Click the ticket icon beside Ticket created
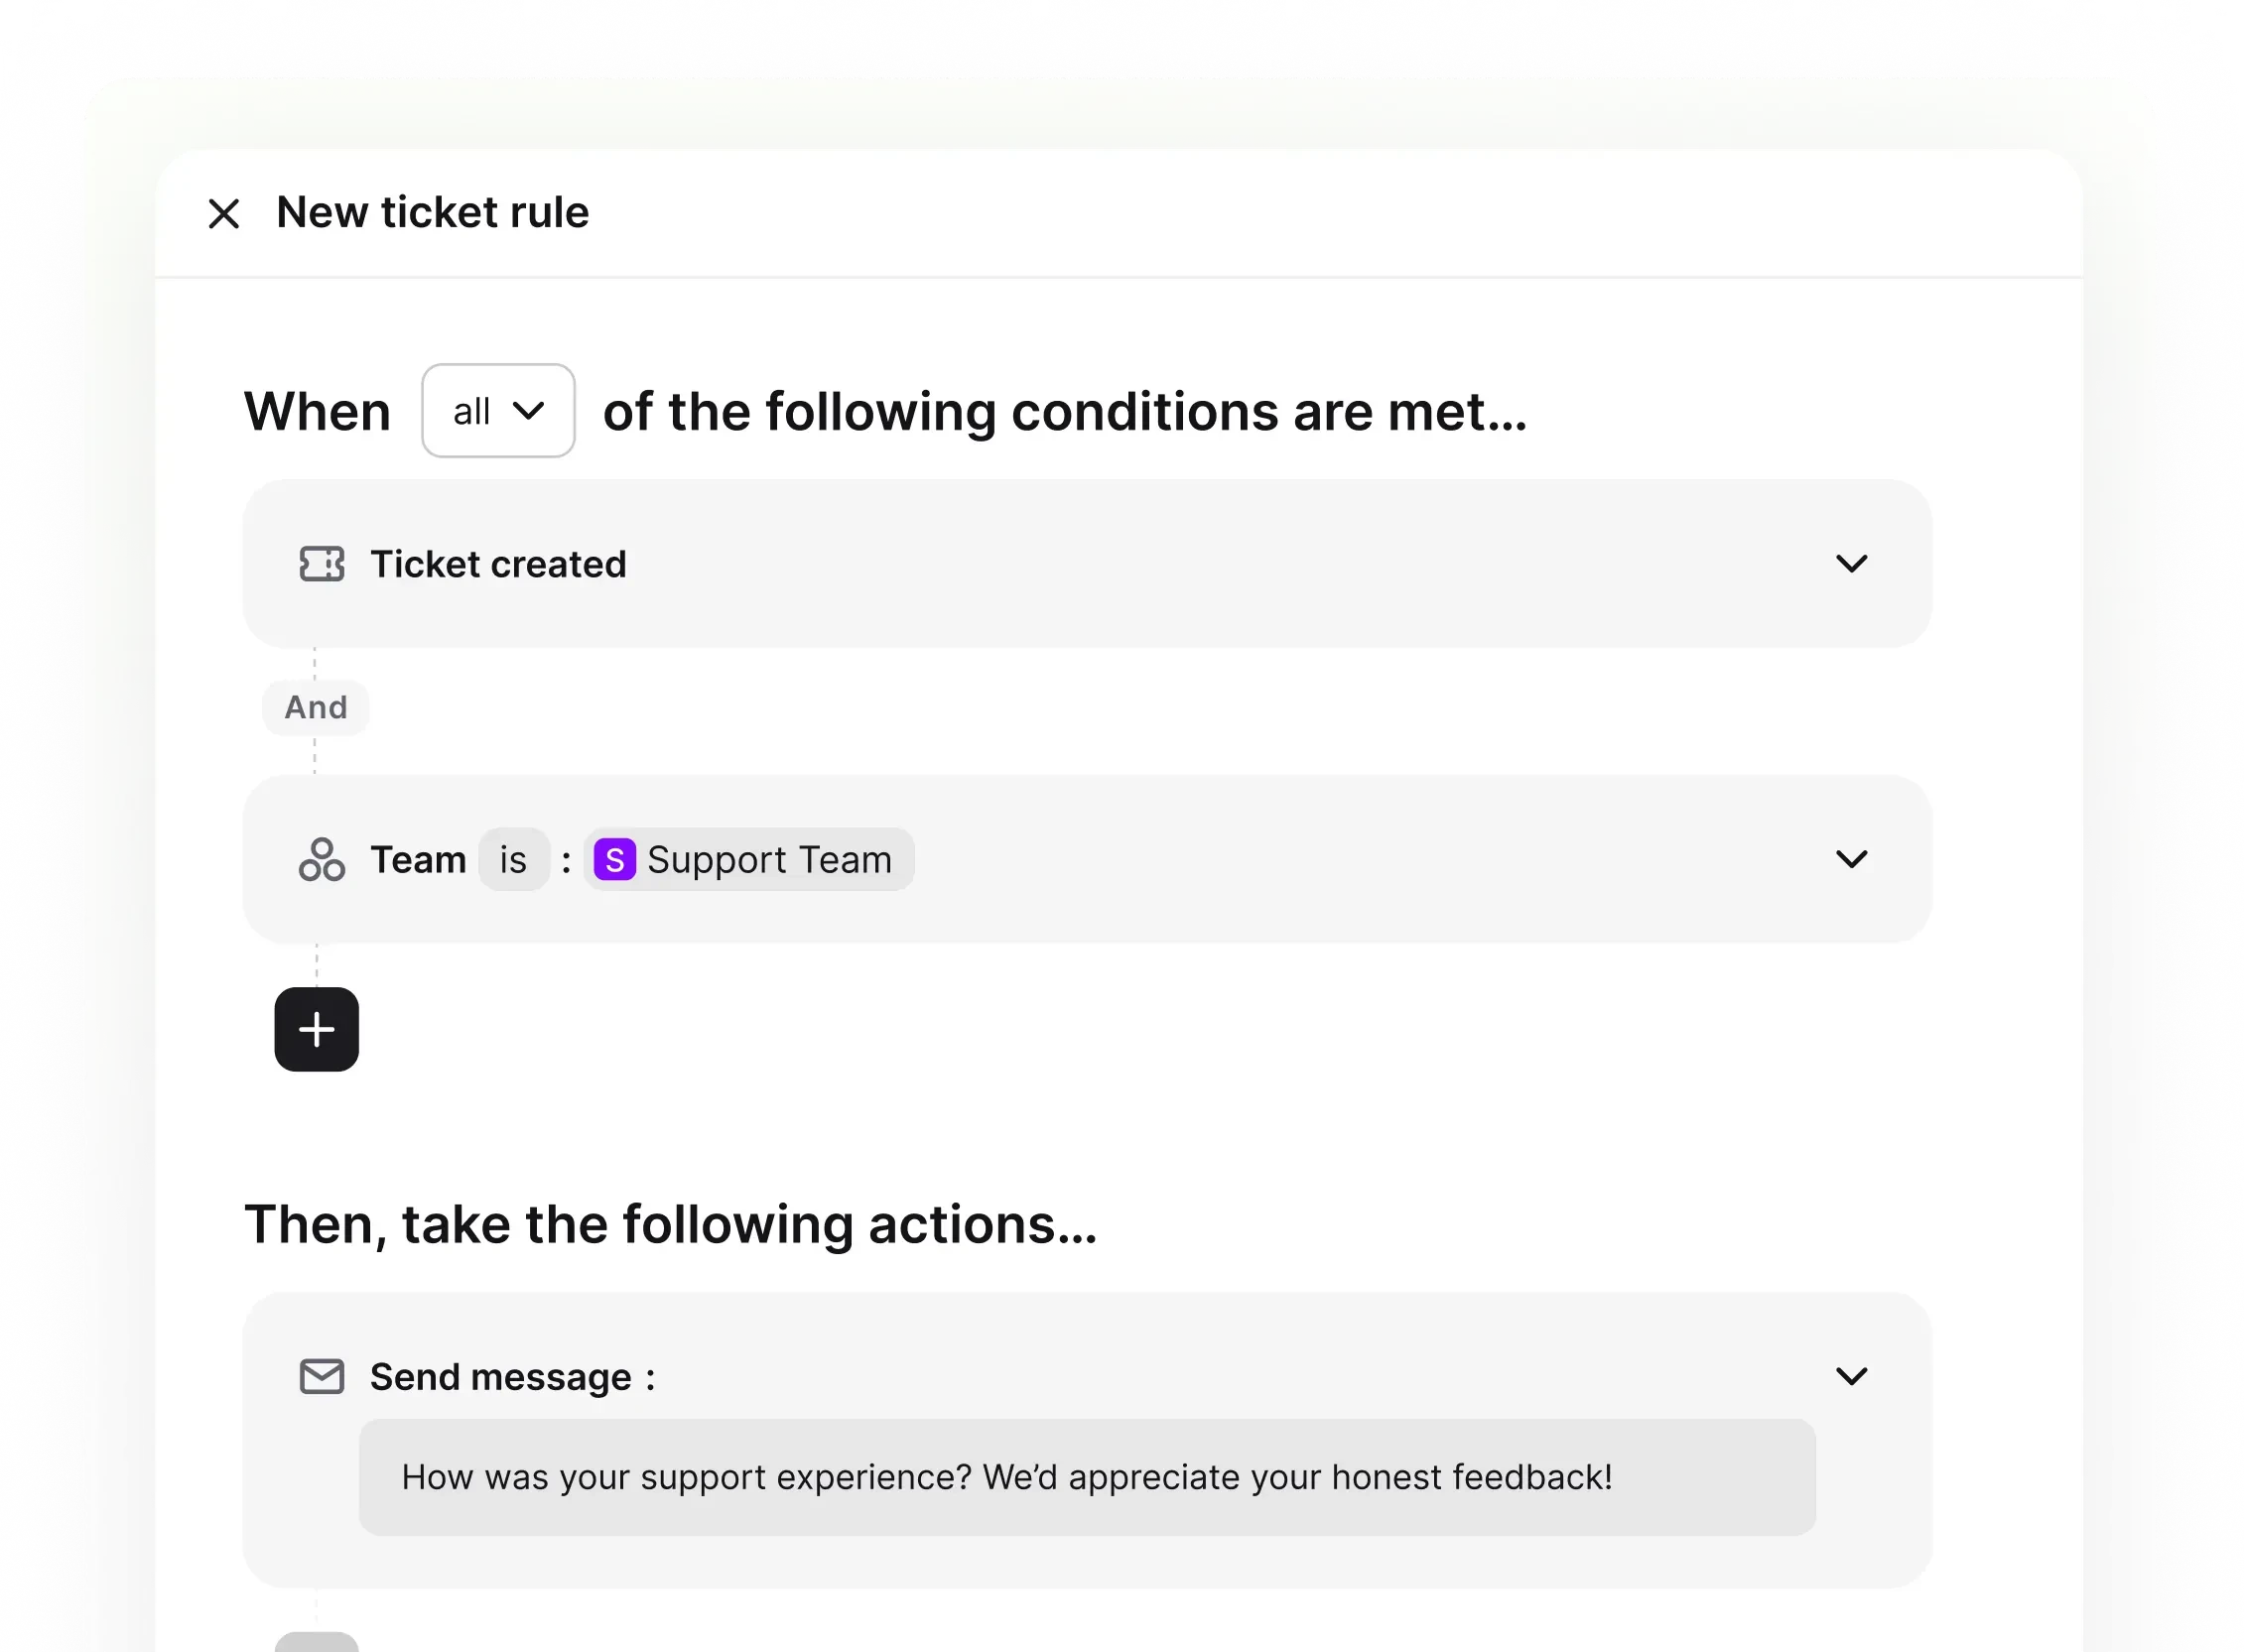Viewport: 2244px width, 1652px height. (321, 563)
